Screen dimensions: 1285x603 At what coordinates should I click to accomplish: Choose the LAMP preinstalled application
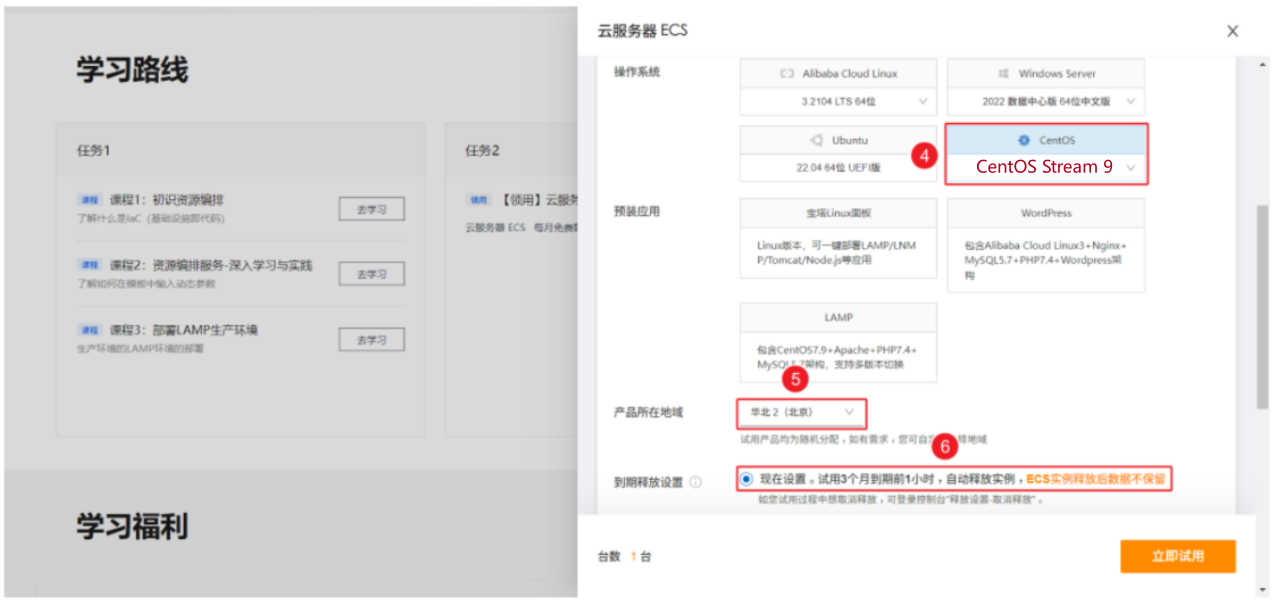[x=838, y=343]
